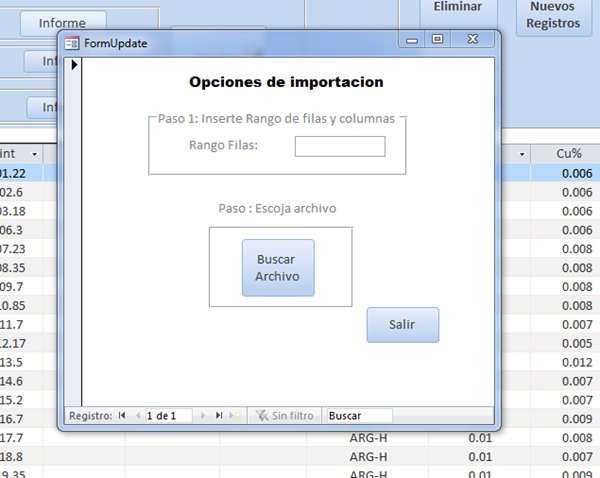Open the column dropdown left of Cu%
Viewport: 600px width, 478px height.
[x=522, y=154]
